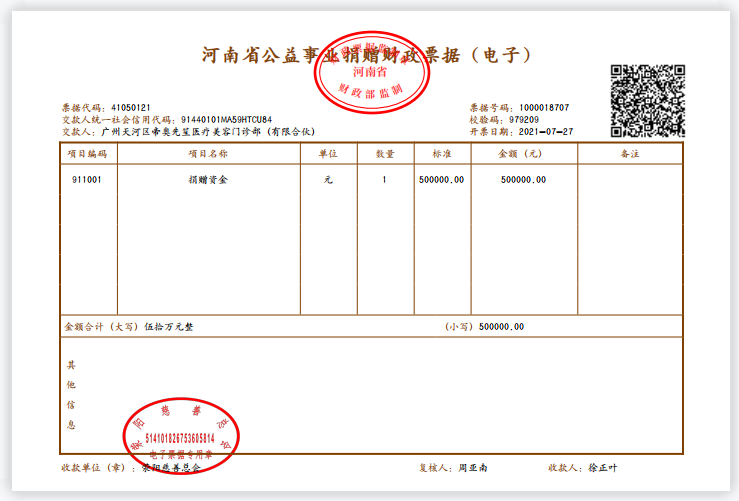Click the 金额（元） column header
739x501 pixels.
point(520,154)
